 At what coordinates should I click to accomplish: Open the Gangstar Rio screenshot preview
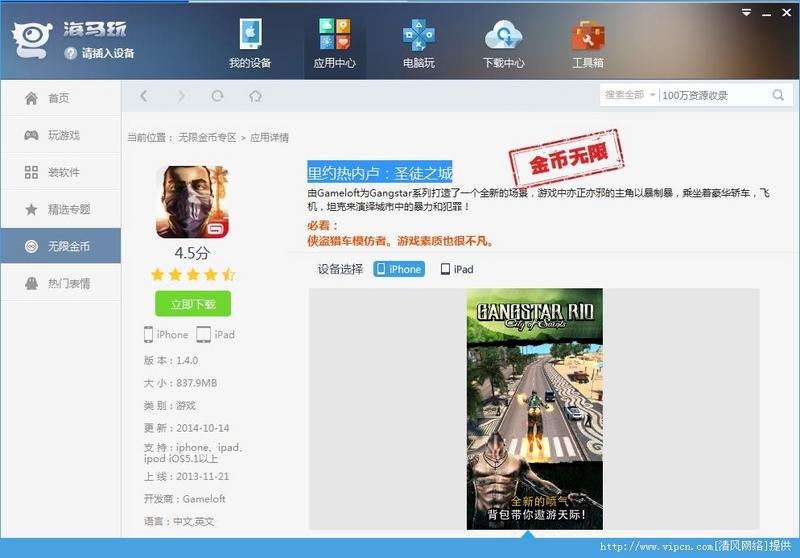click(x=534, y=409)
